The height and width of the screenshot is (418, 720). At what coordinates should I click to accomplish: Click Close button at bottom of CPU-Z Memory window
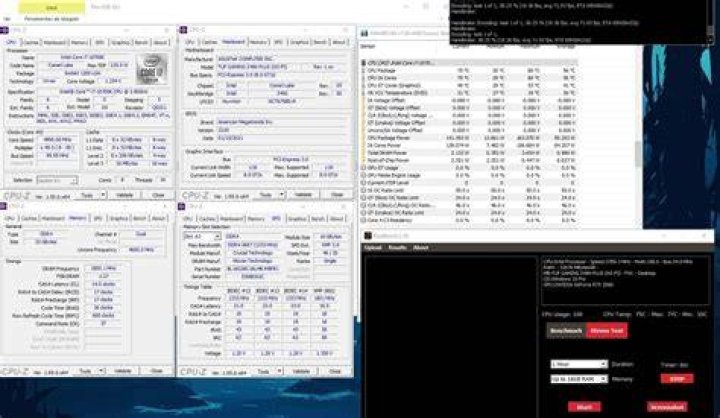click(157, 371)
